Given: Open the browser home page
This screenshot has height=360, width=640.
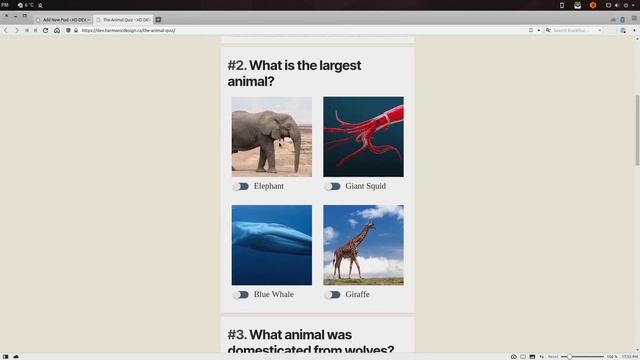Looking at the screenshot, I should point(57,30).
